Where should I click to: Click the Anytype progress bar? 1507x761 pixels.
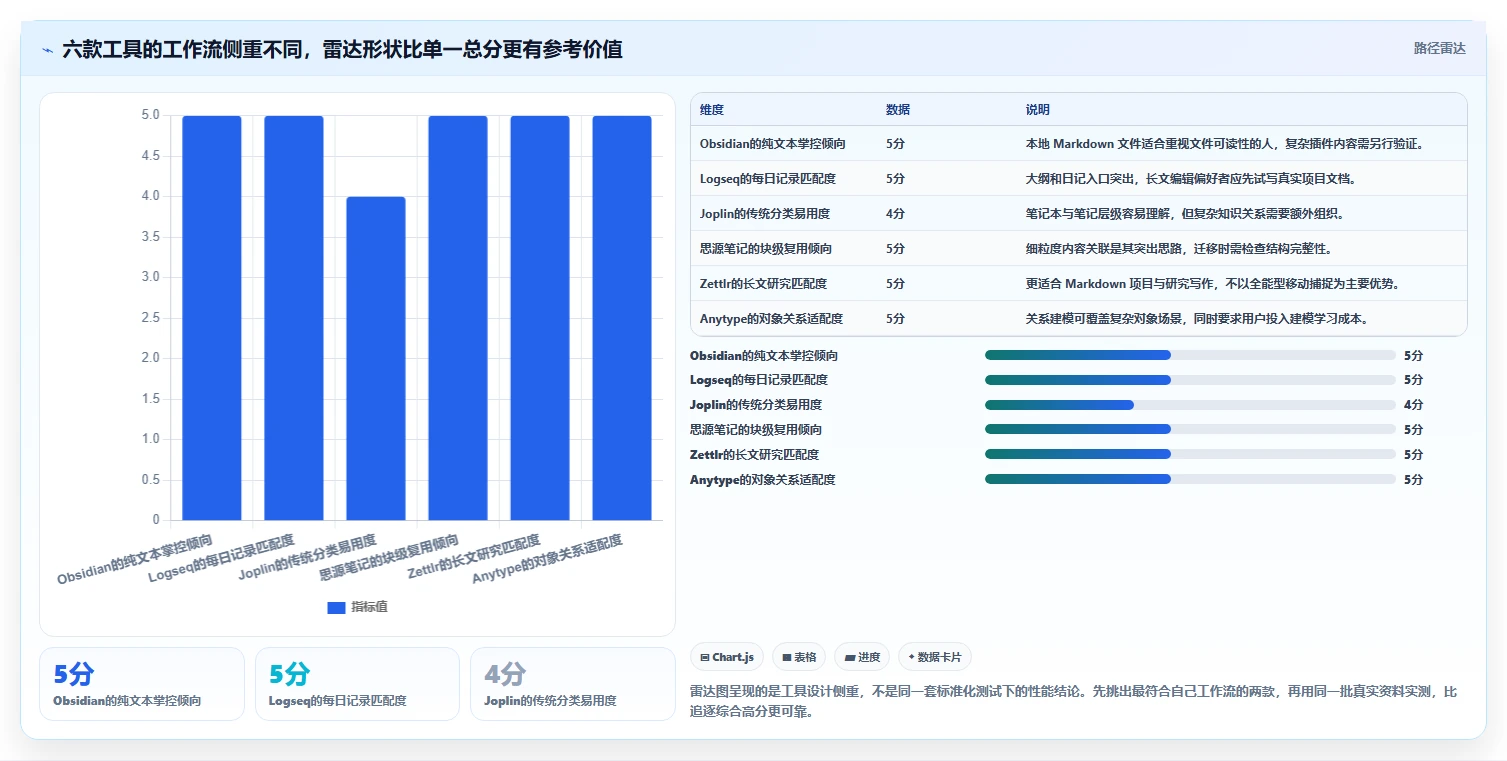click(x=1190, y=480)
